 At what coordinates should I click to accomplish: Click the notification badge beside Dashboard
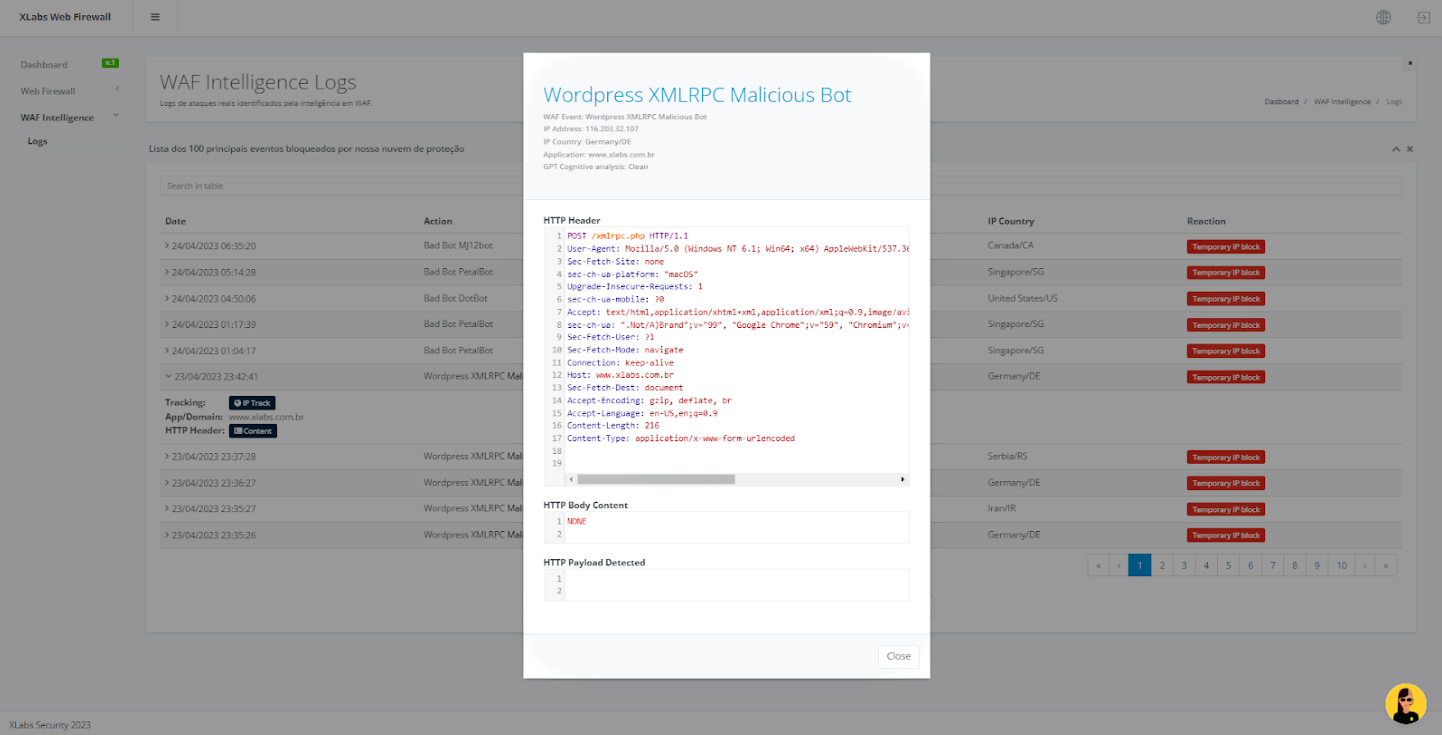click(108, 63)
